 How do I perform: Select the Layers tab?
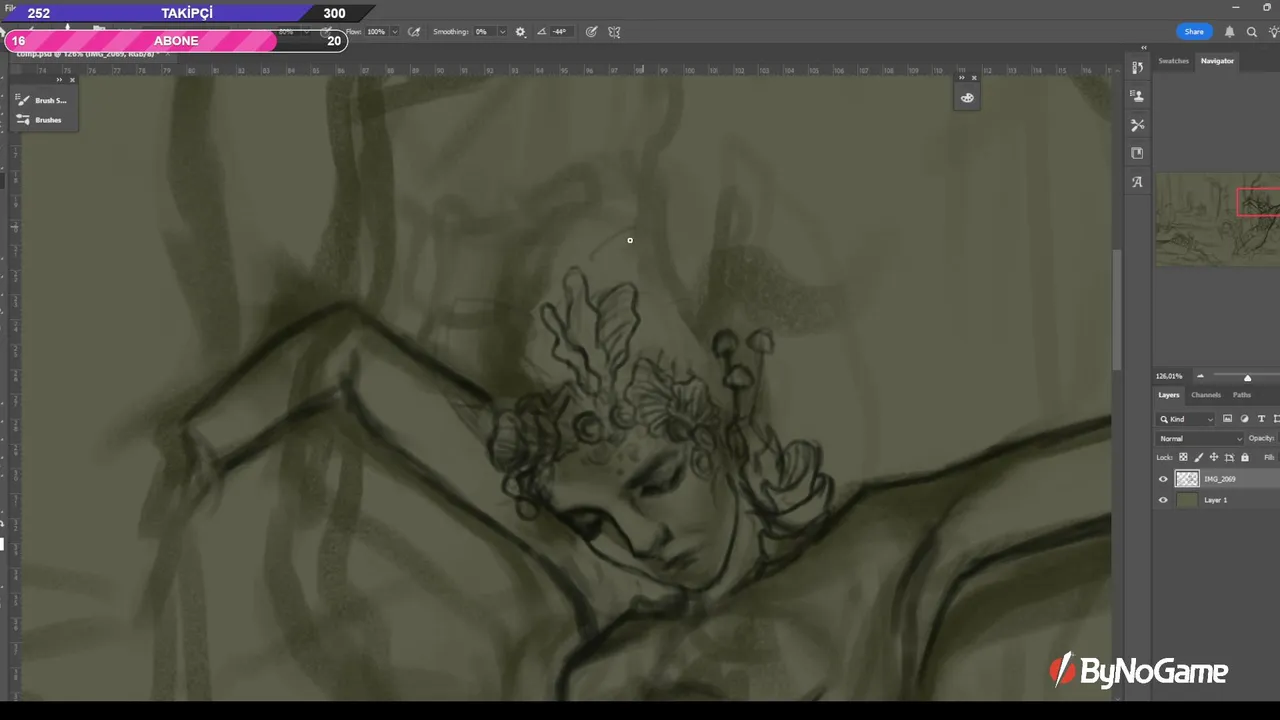[1169, 395]
